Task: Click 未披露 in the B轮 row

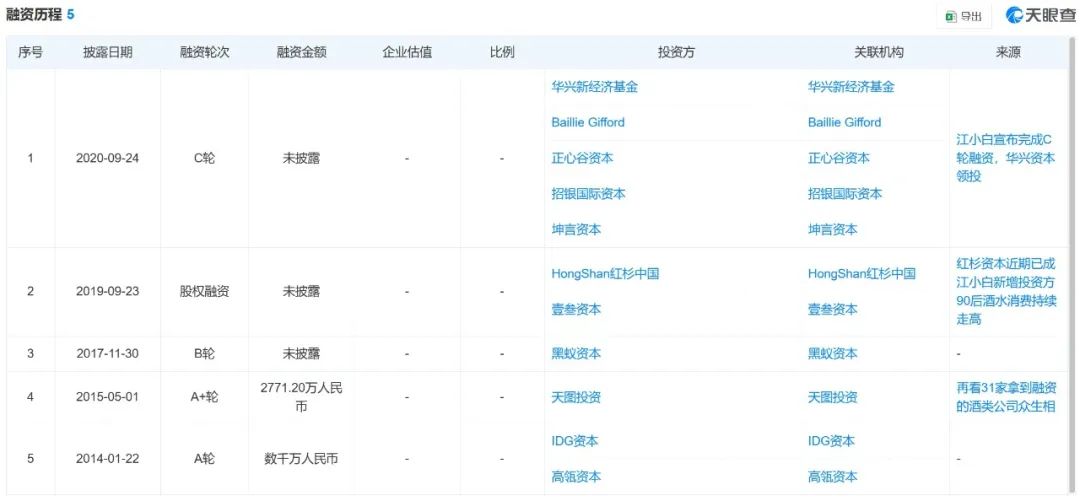Action: [301, 354]
